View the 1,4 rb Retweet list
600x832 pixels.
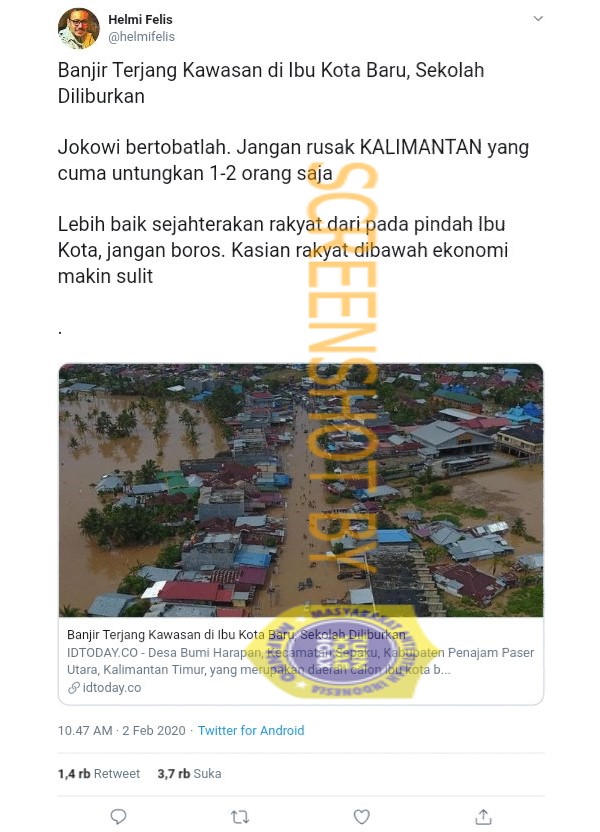point(99,774)
